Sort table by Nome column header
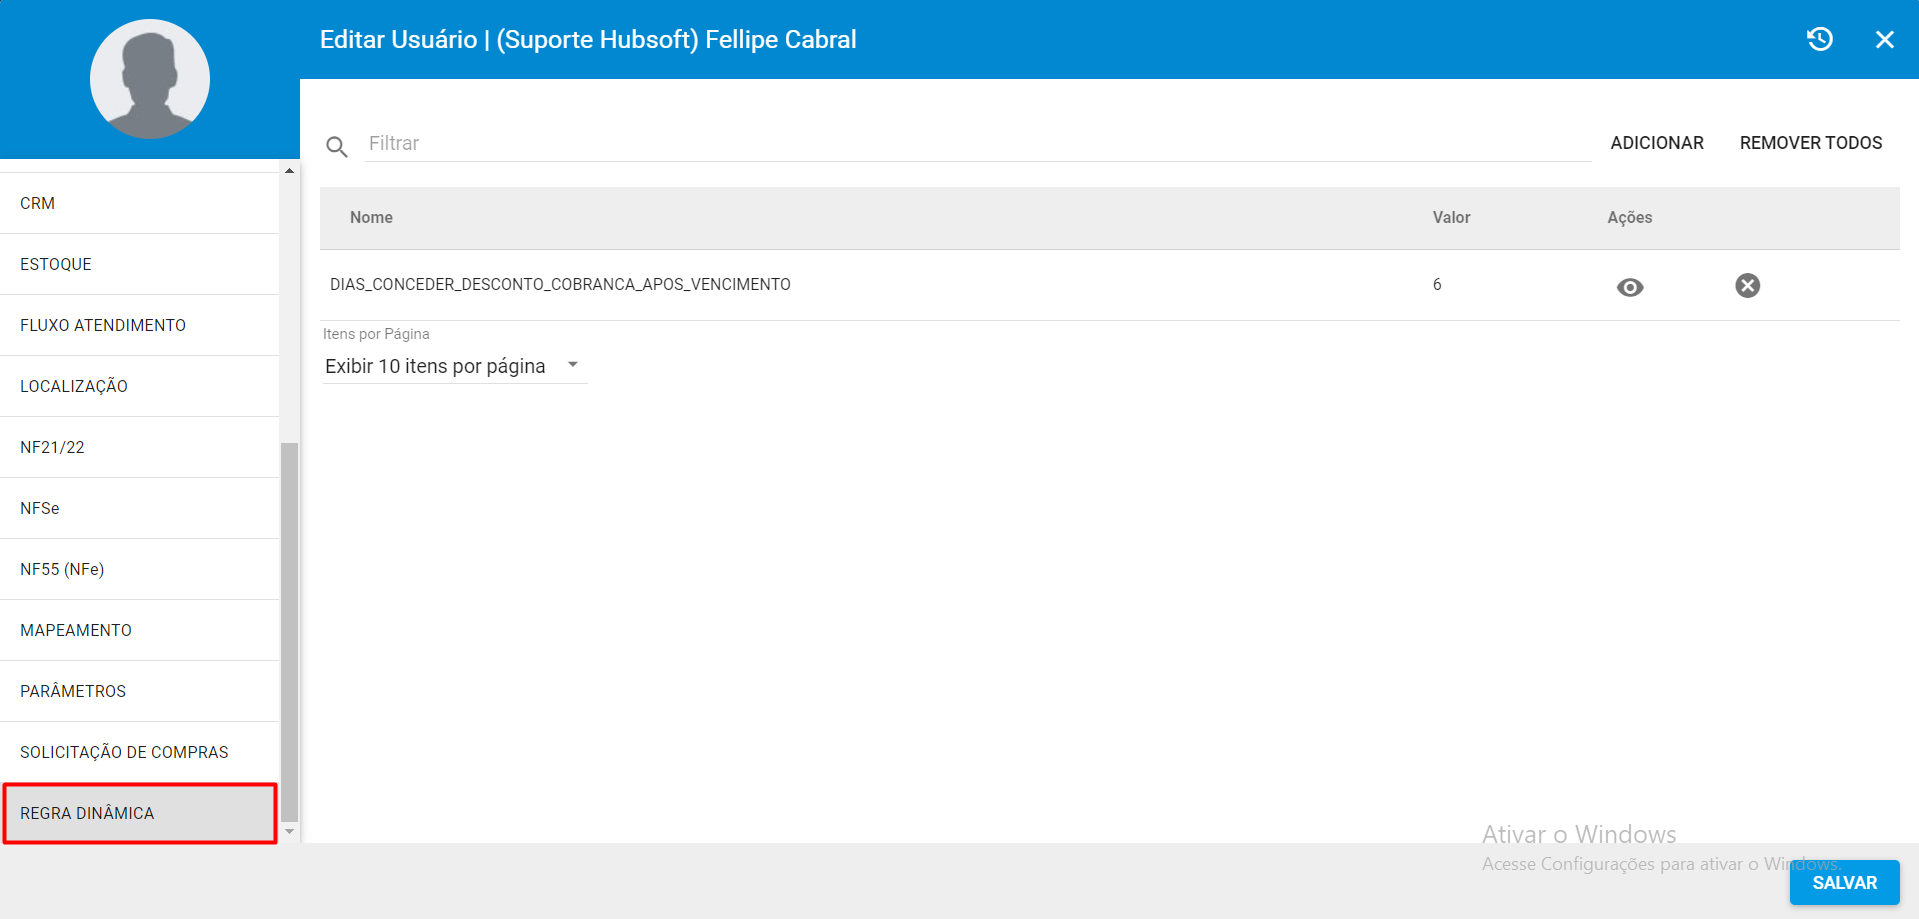The image size is (1919, 919). click(371, 217)
